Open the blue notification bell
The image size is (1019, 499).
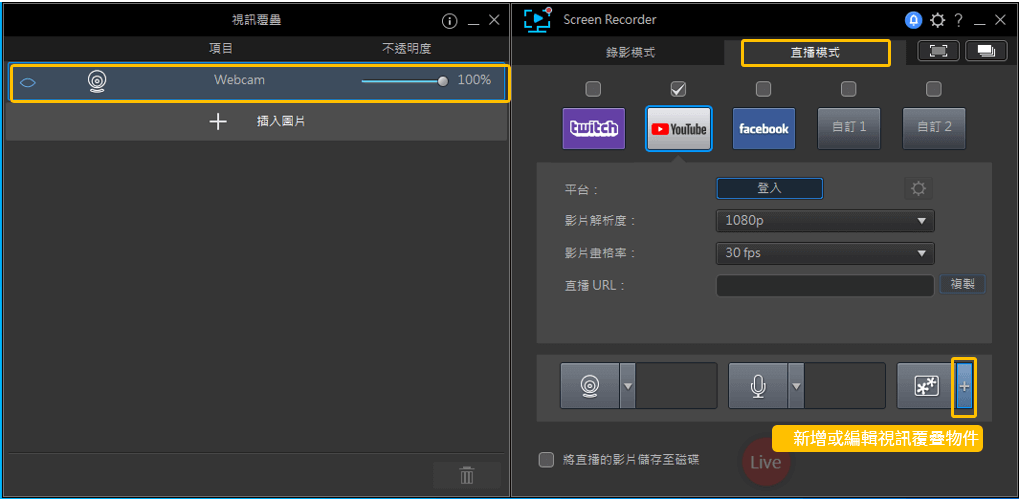[x=914, y=20]
